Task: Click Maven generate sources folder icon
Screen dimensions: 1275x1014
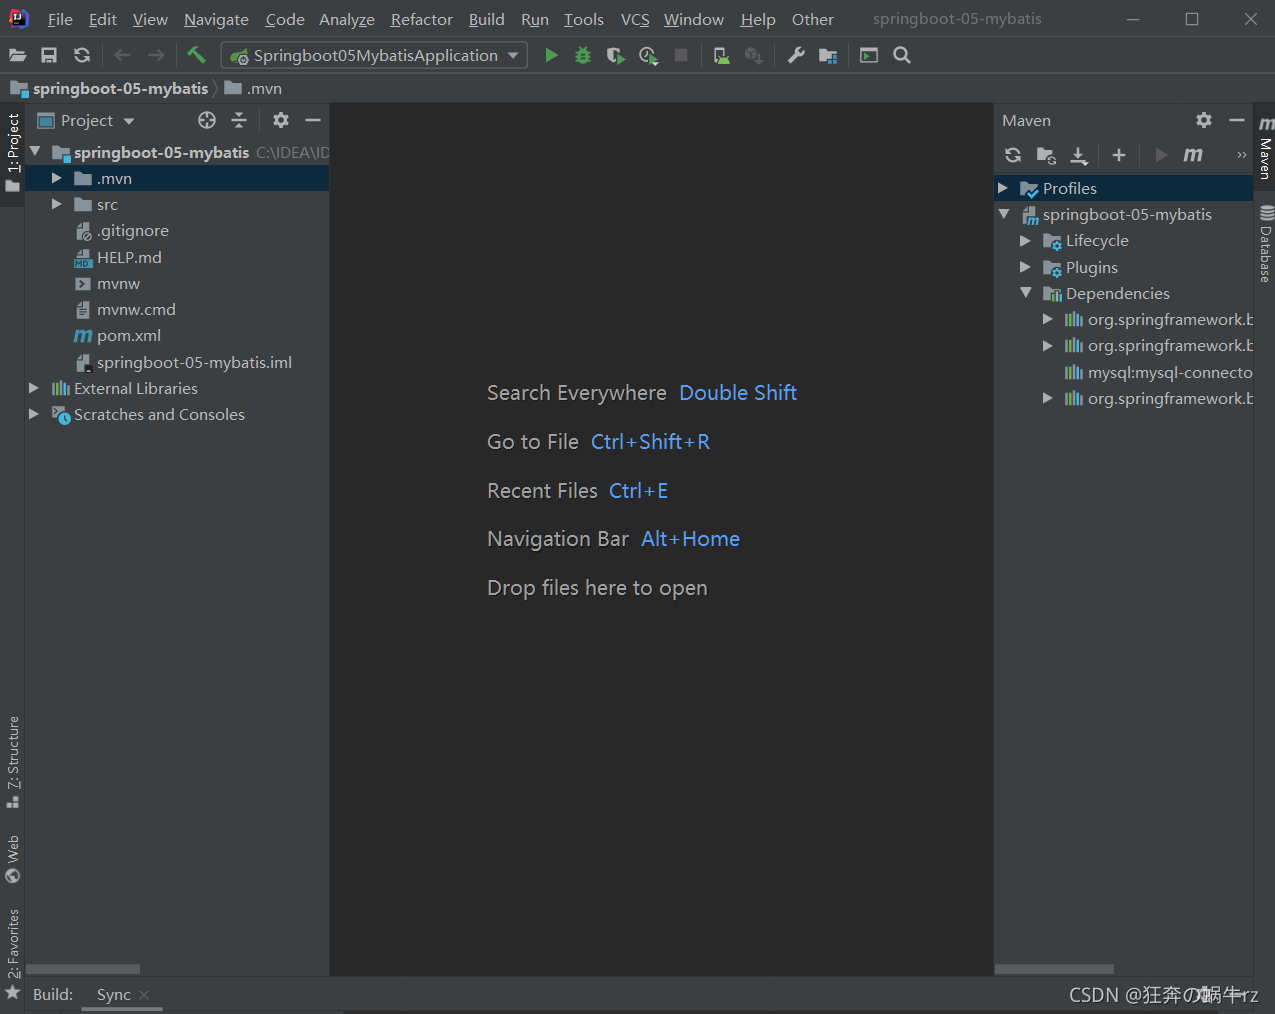Action: point(1046,155)
